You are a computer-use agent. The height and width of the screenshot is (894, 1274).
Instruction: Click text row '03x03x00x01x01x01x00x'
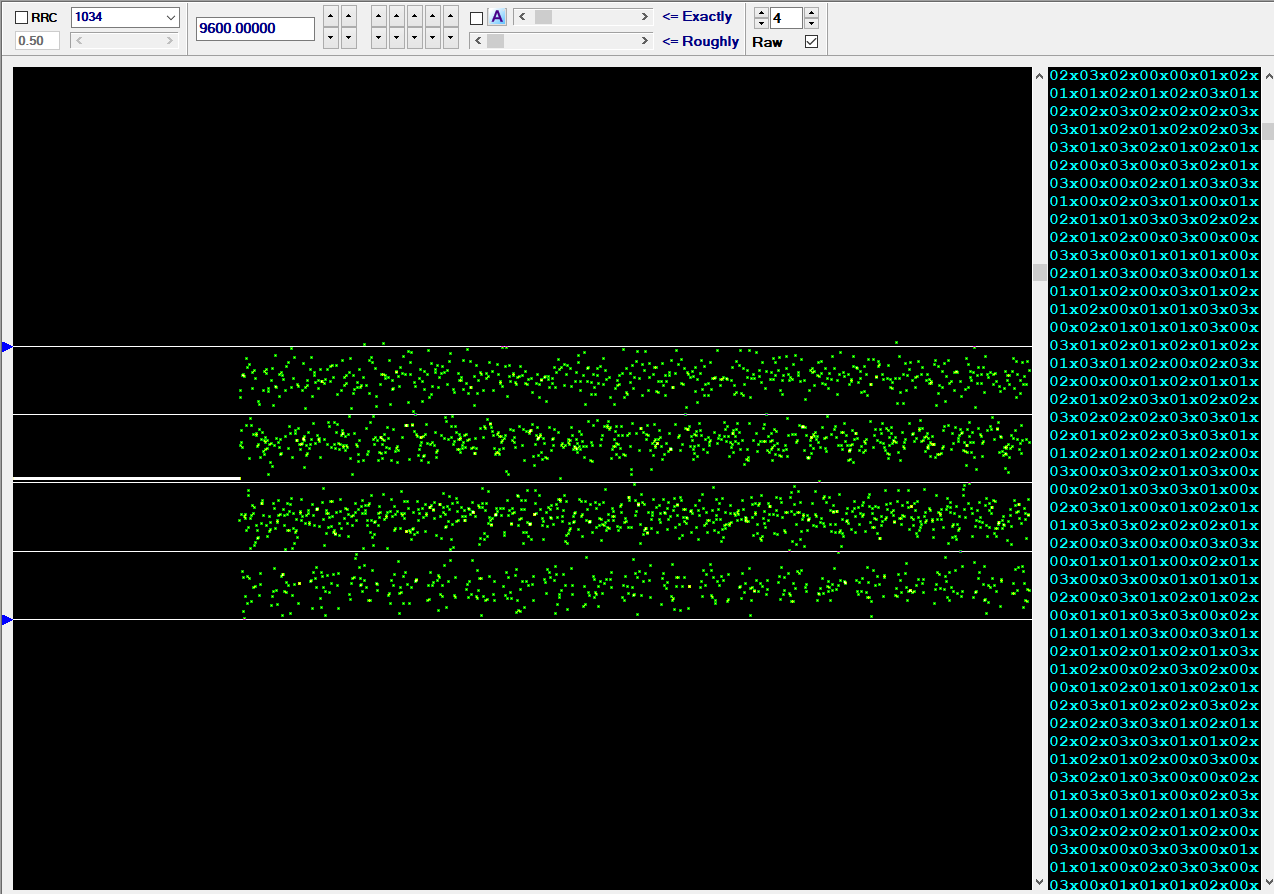(x=1154, y=255)
